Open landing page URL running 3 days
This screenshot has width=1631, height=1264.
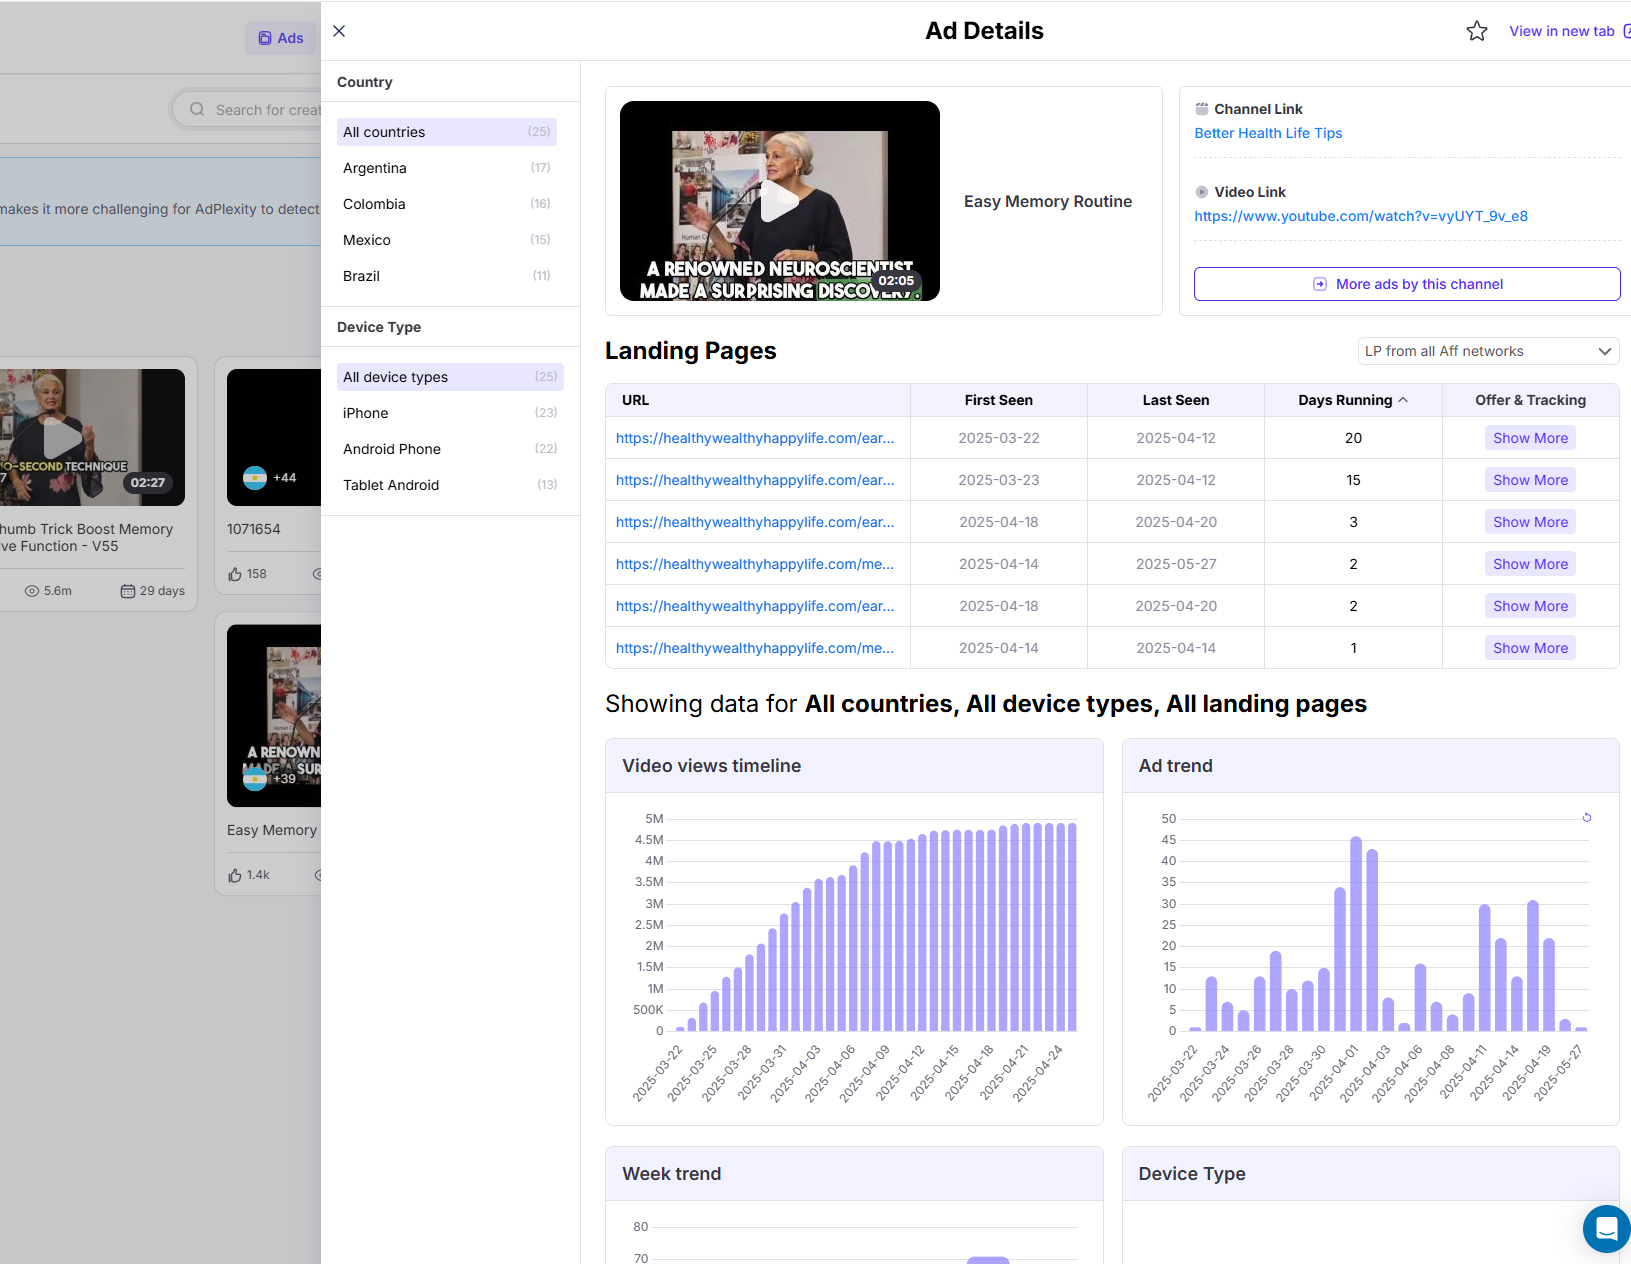pos(755,522)
